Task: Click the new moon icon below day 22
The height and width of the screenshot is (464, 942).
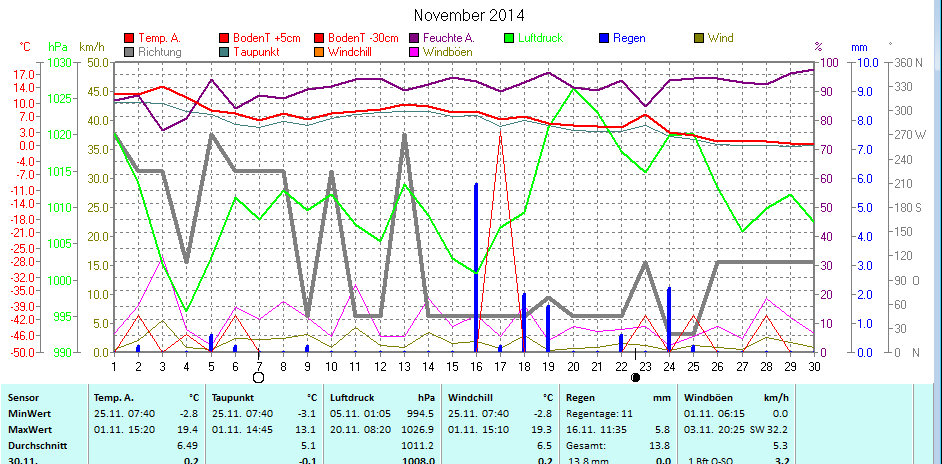Action: [x=635, y=377]
